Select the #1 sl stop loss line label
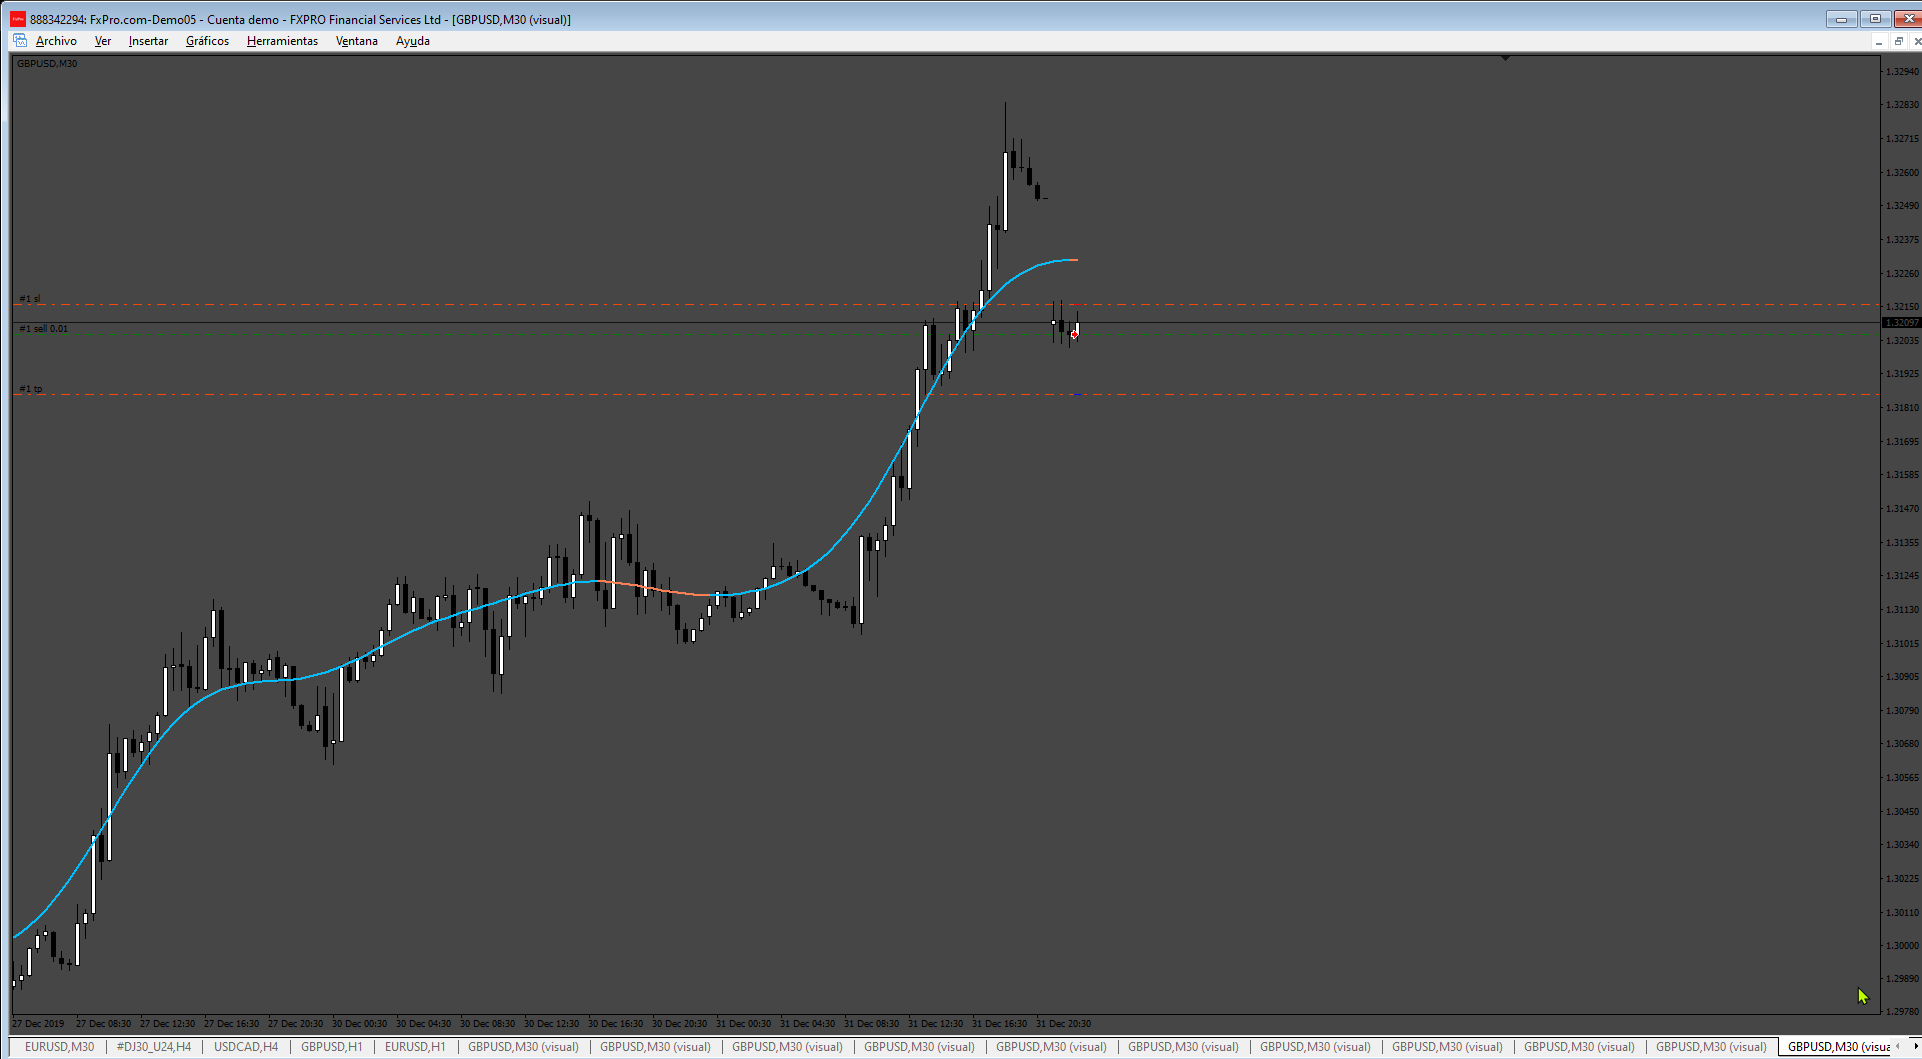Screen dimensions: 1922x1059 (30, 298)
